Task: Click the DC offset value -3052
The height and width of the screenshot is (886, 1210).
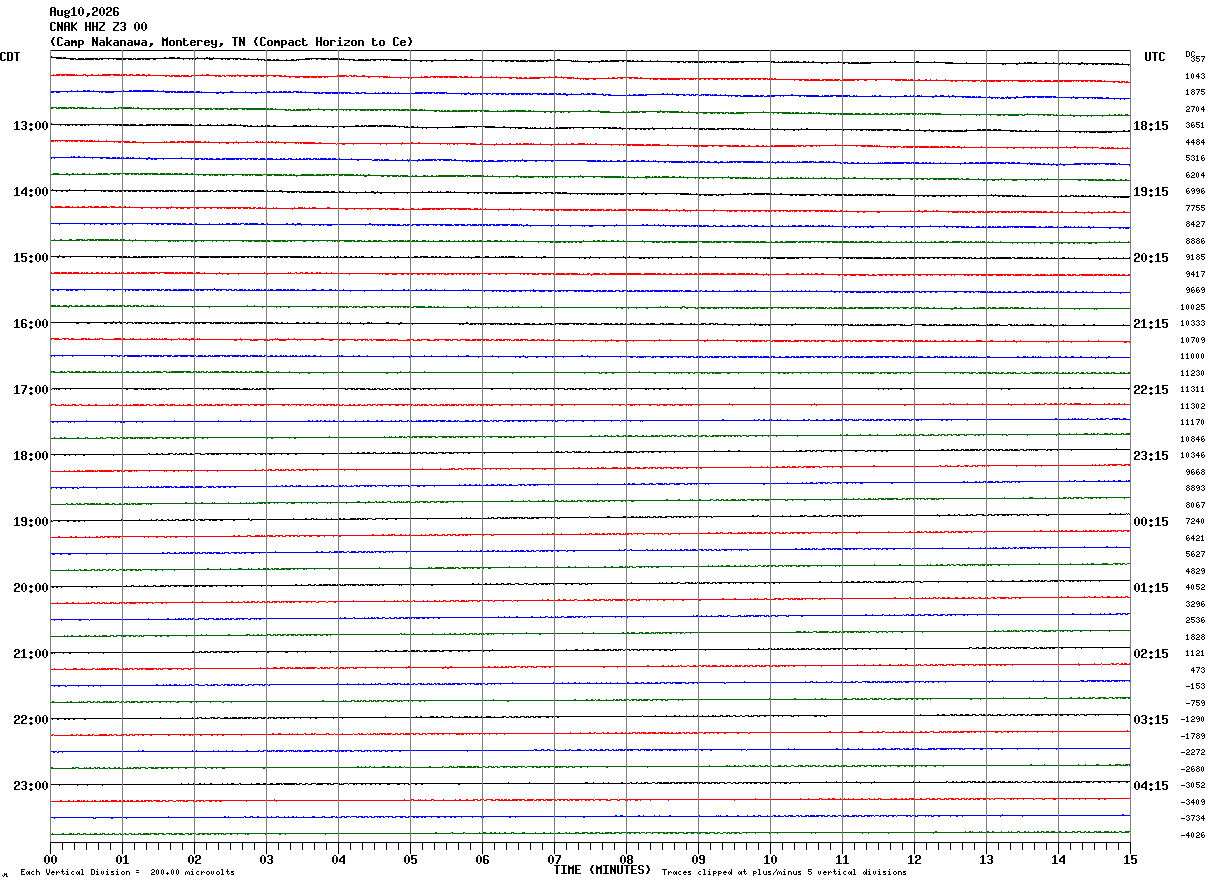Action: (1193, 786)
